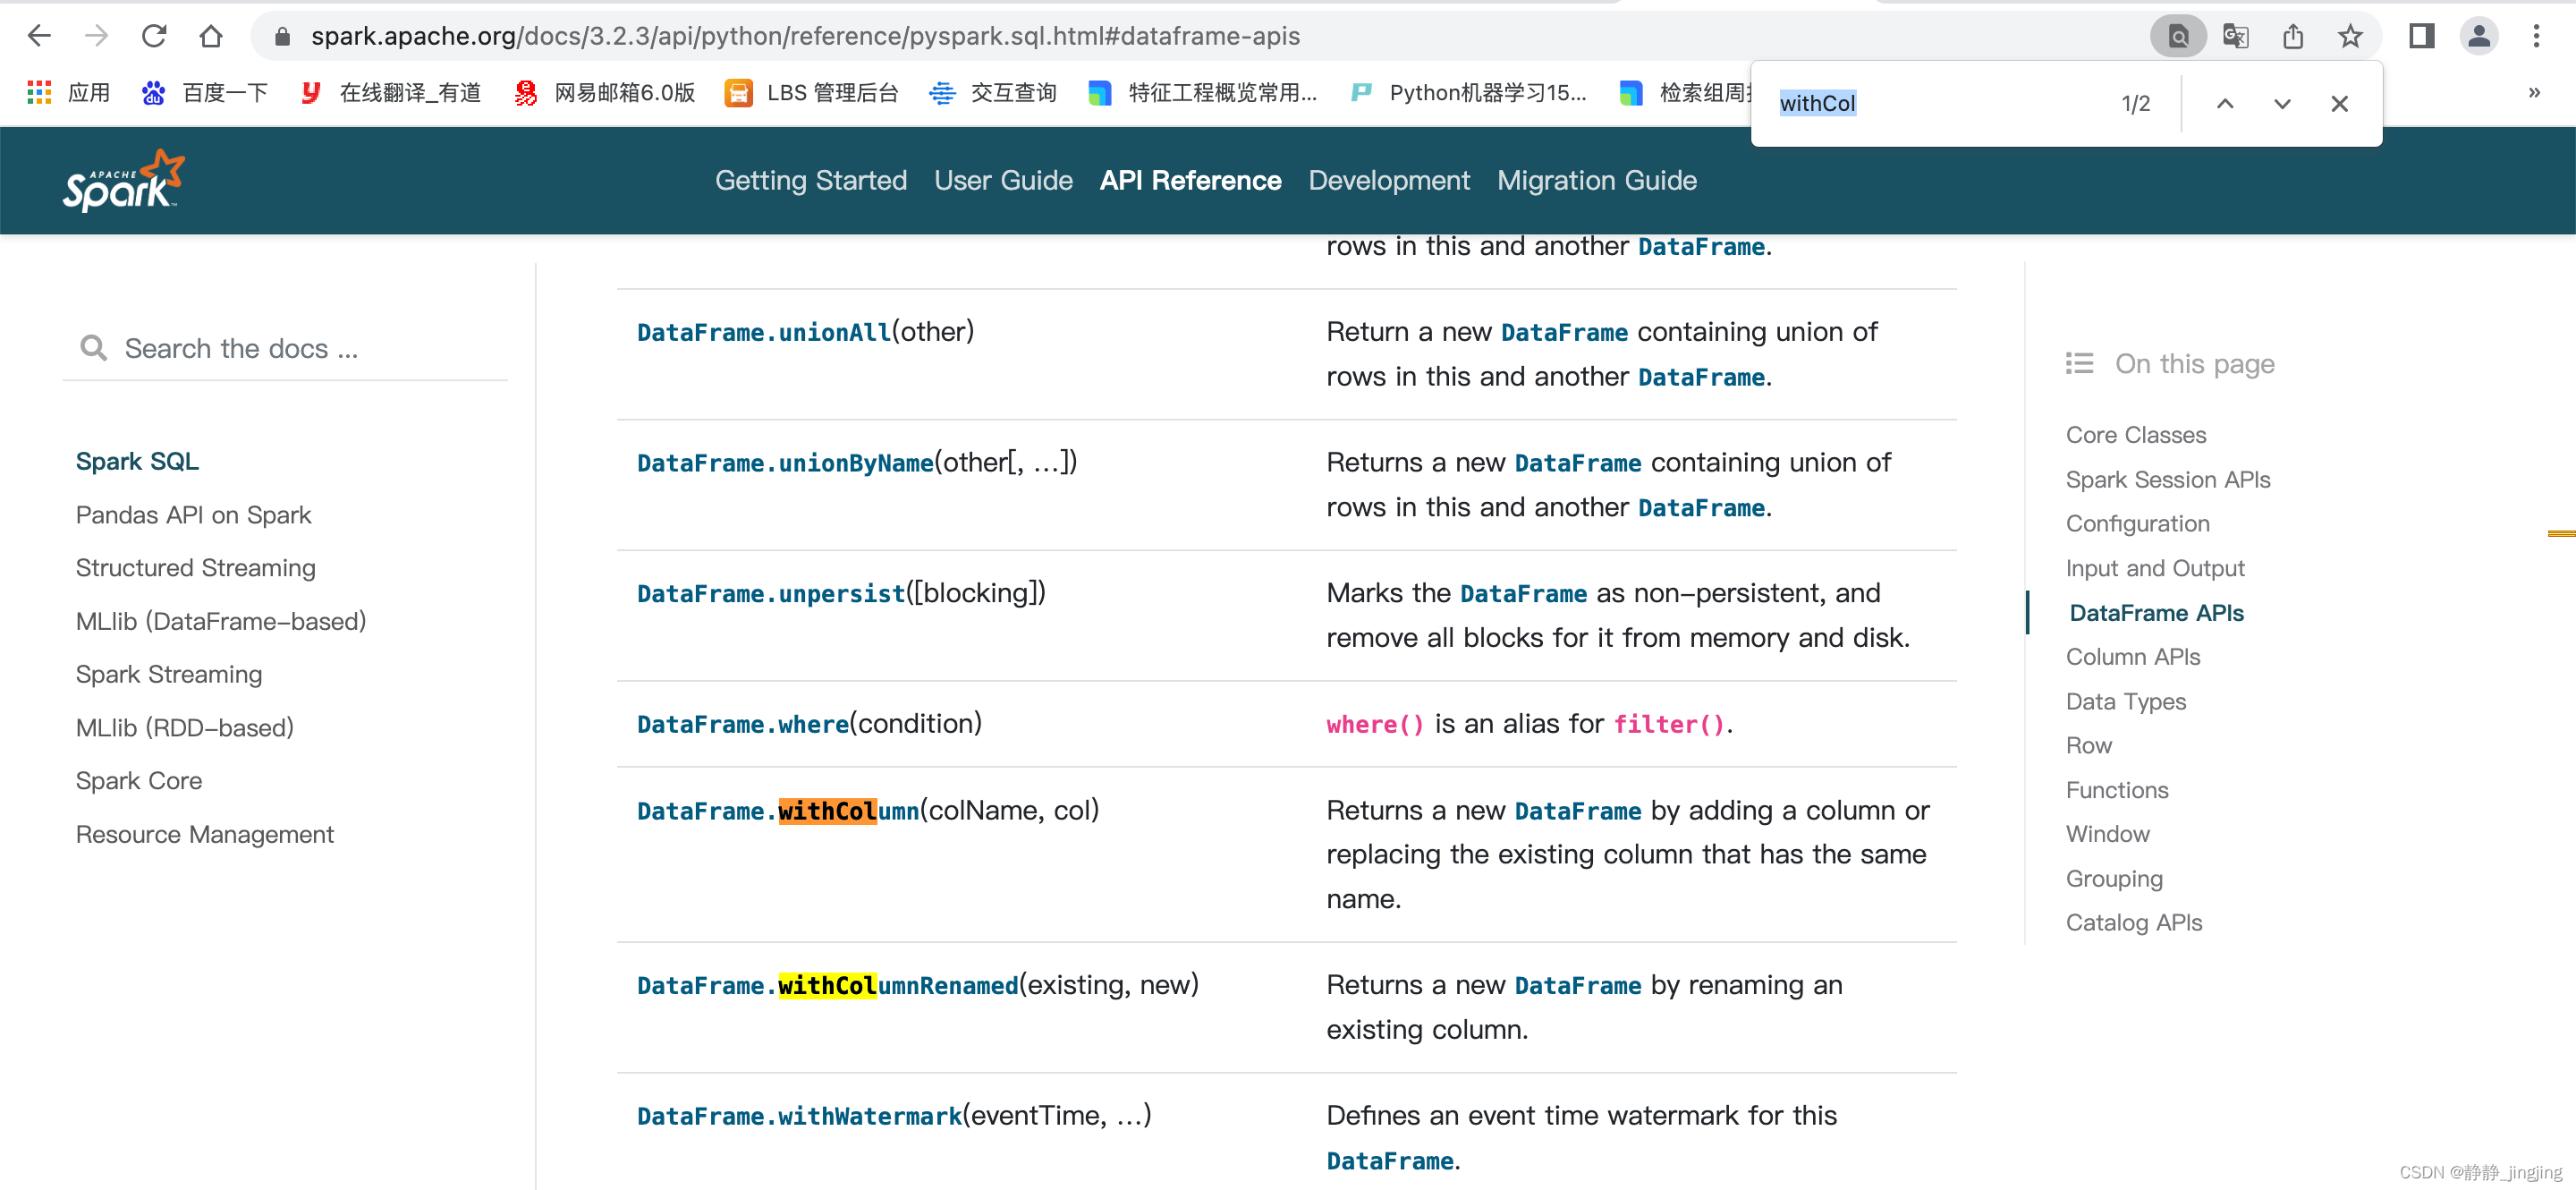The width and height of the screenshot is (2576, 1190).
Task: Click the Apache Spark logo
Action: (123, 180)
